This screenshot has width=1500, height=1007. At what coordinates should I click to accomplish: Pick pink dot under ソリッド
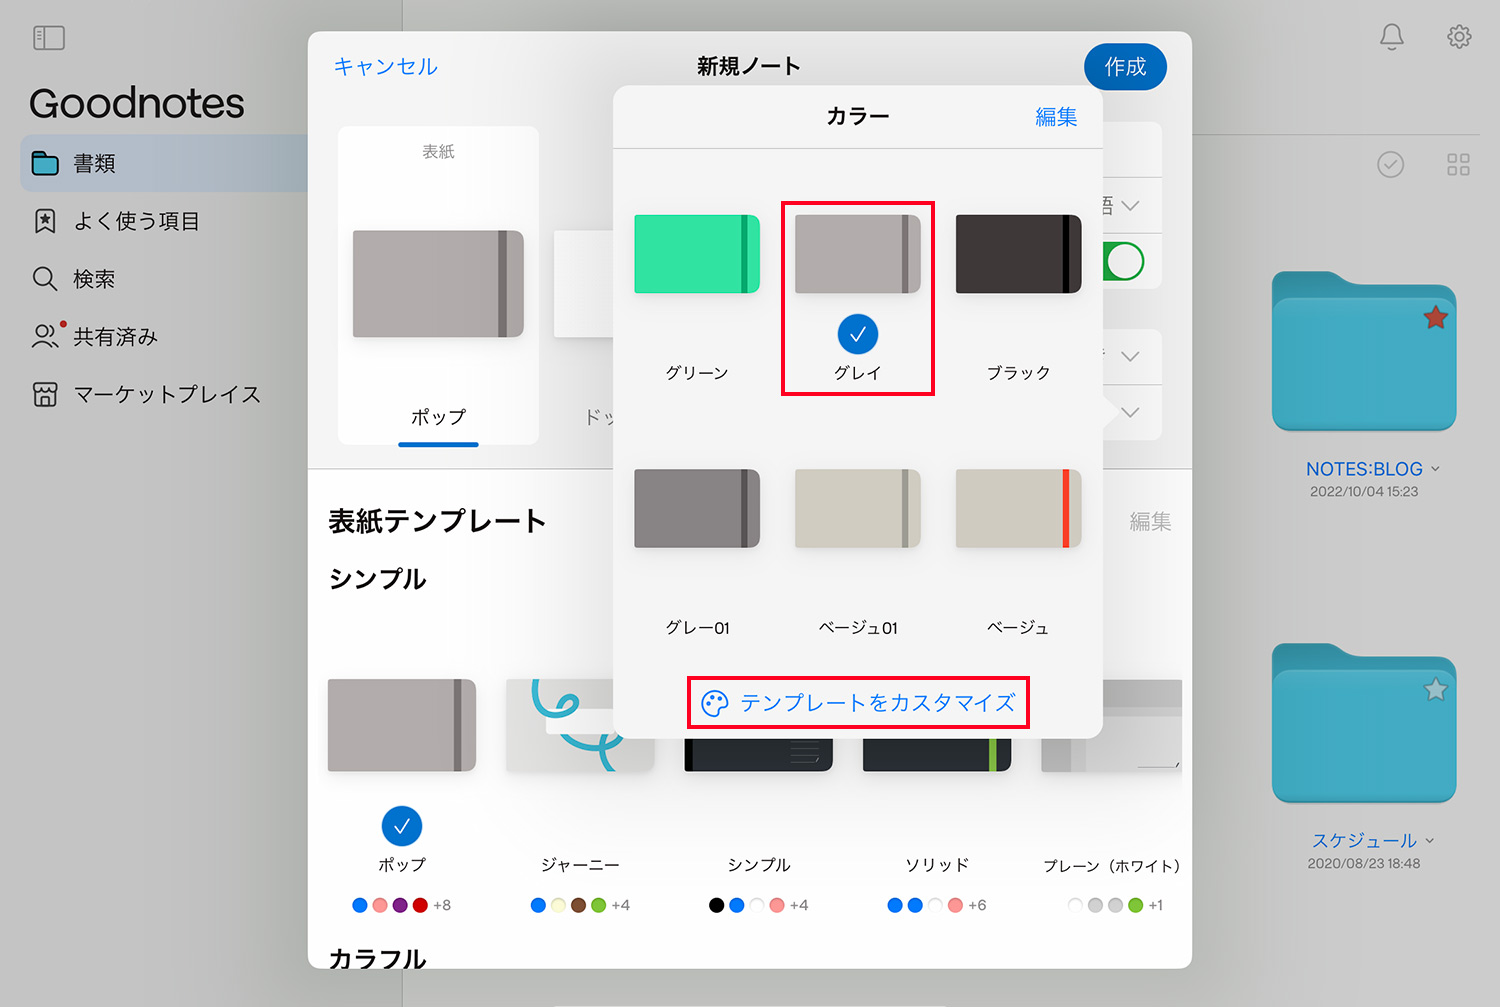pos(955,905)
